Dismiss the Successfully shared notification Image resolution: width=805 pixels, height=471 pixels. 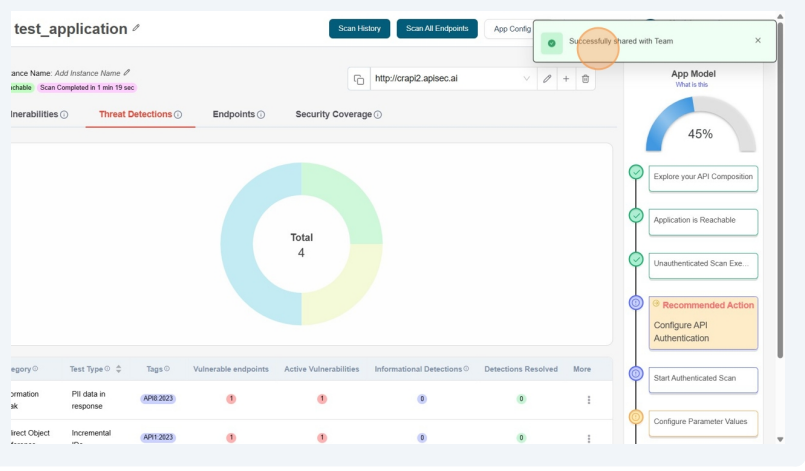[x=757, y=40]
